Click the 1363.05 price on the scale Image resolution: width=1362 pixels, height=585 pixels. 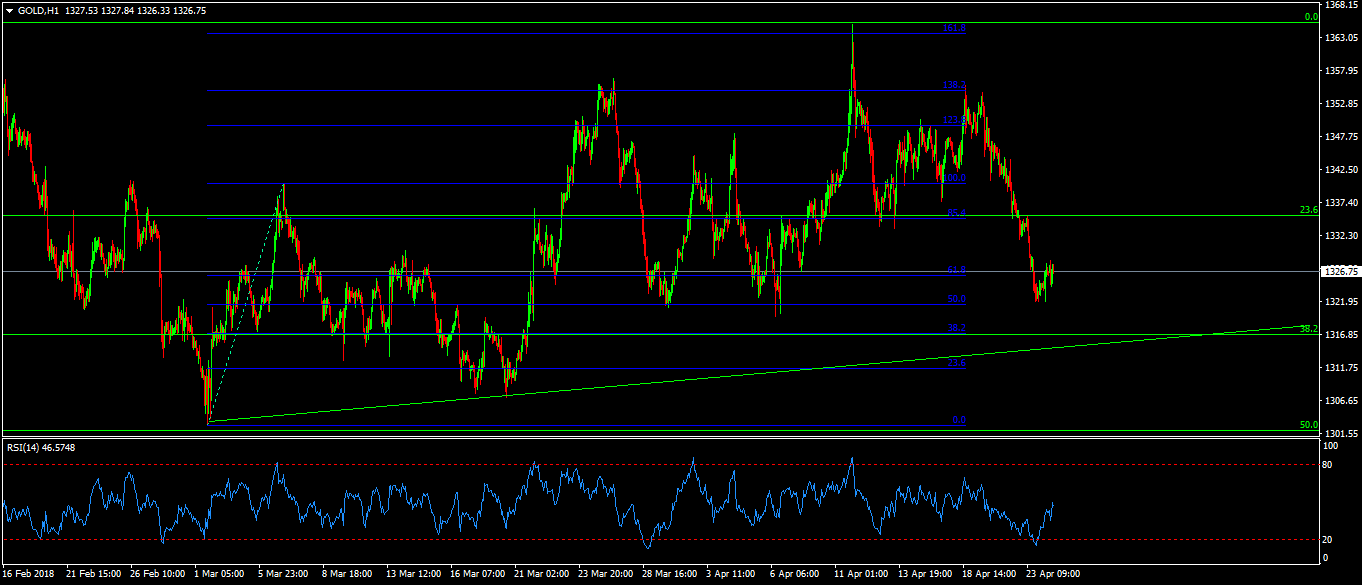point(1338,38)
